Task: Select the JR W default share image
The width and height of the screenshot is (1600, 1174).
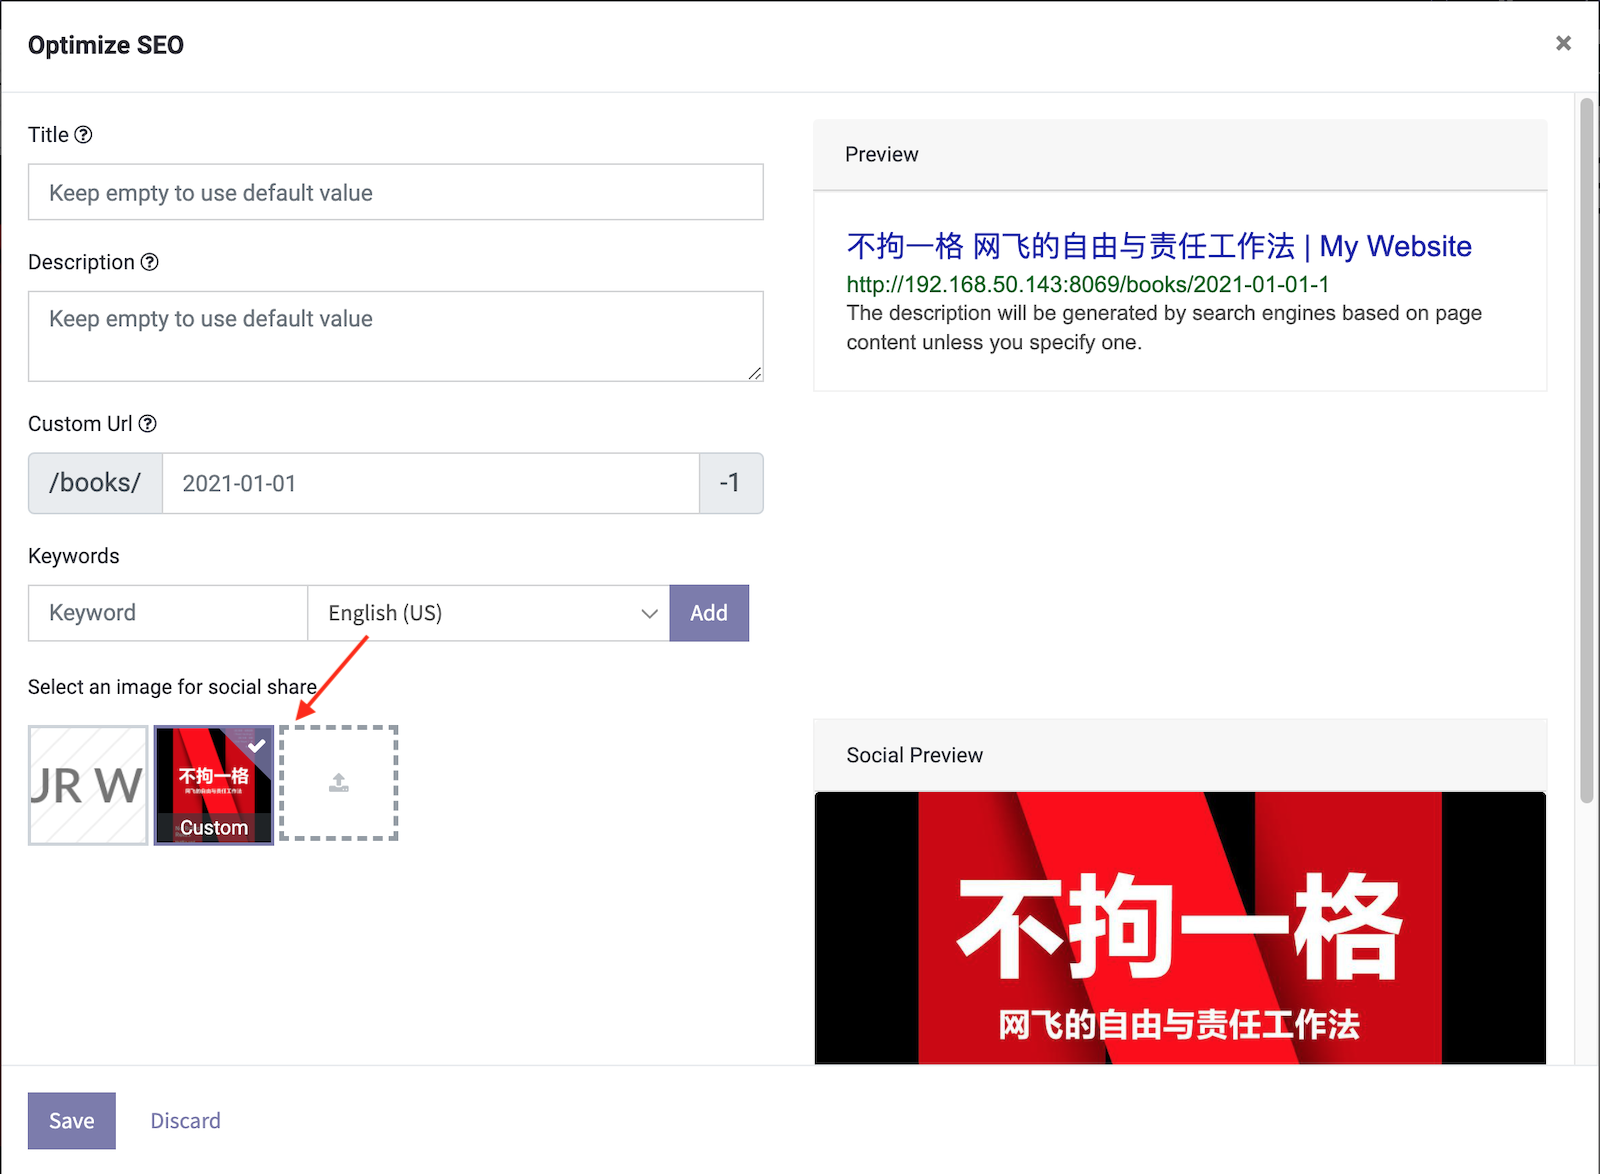Action: [88, 785]
